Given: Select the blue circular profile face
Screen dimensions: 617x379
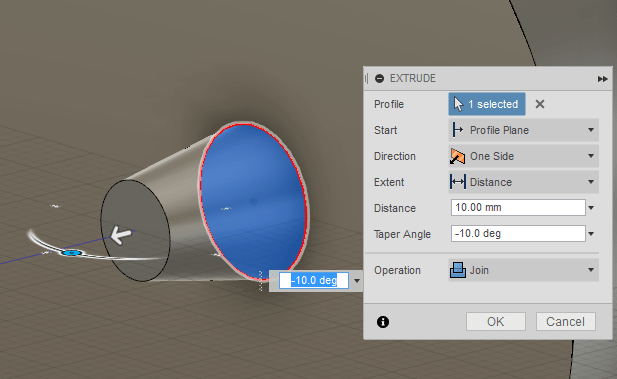Looking at the screenshot, I should coord(253,201).
